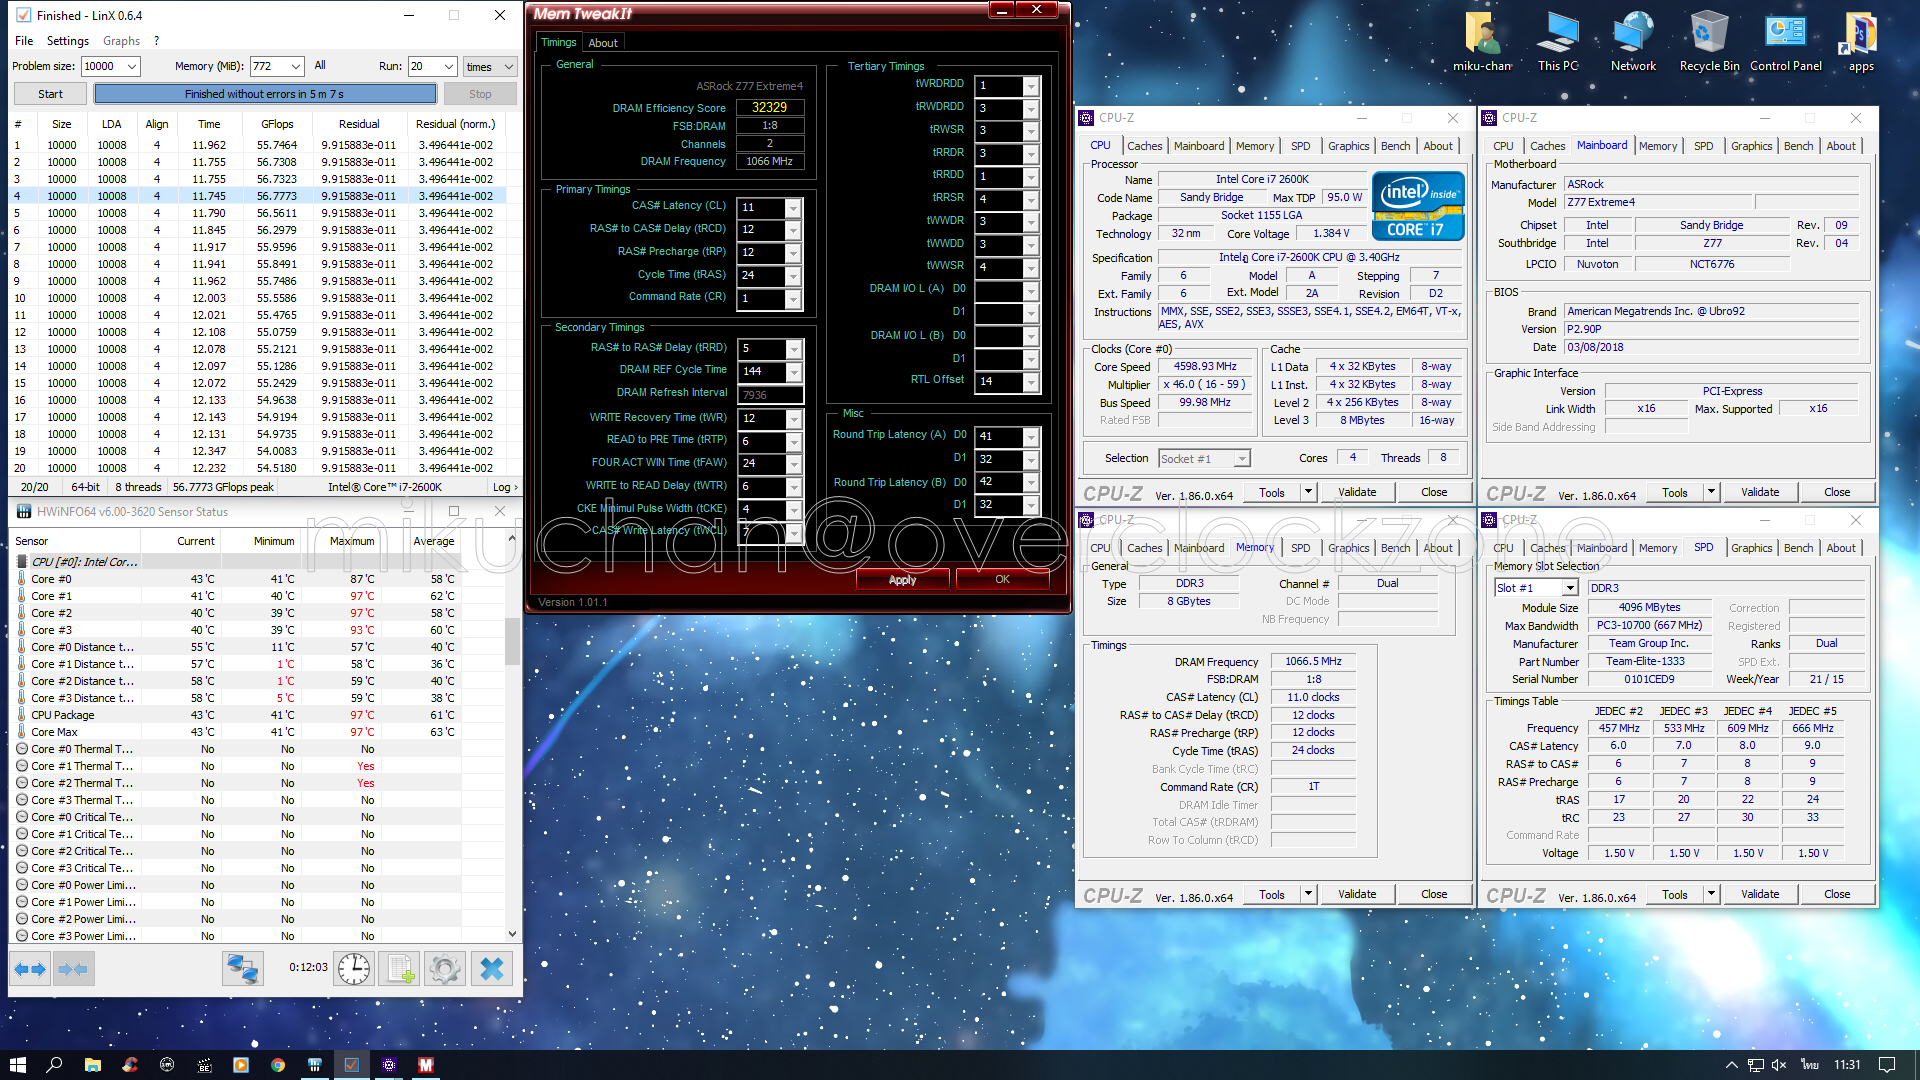The width and height of the screenshot is (1920, 1080).
Task: Open This PC desktop icon
Action: pos(1558,42)
